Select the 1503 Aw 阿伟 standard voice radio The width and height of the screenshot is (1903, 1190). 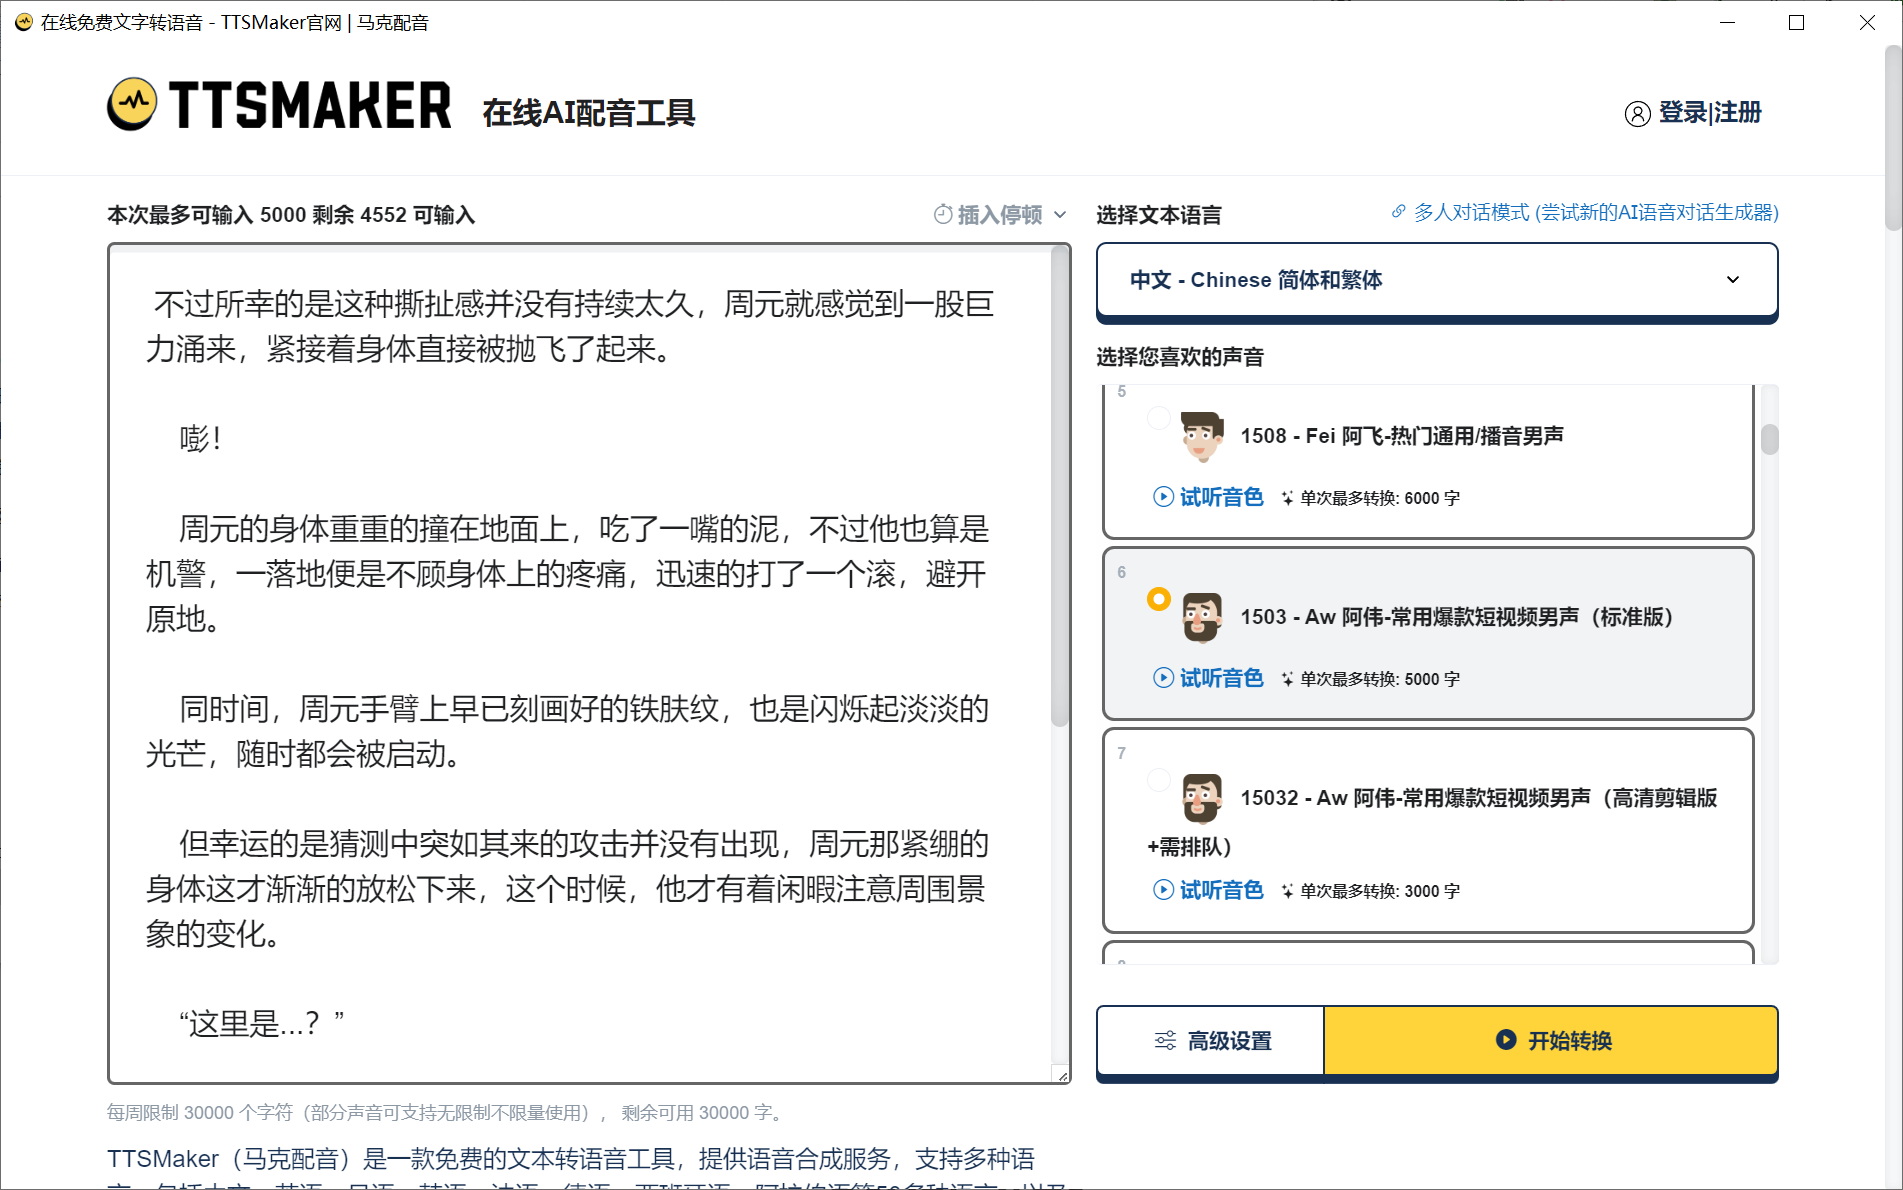click(x=1158, y=599)
